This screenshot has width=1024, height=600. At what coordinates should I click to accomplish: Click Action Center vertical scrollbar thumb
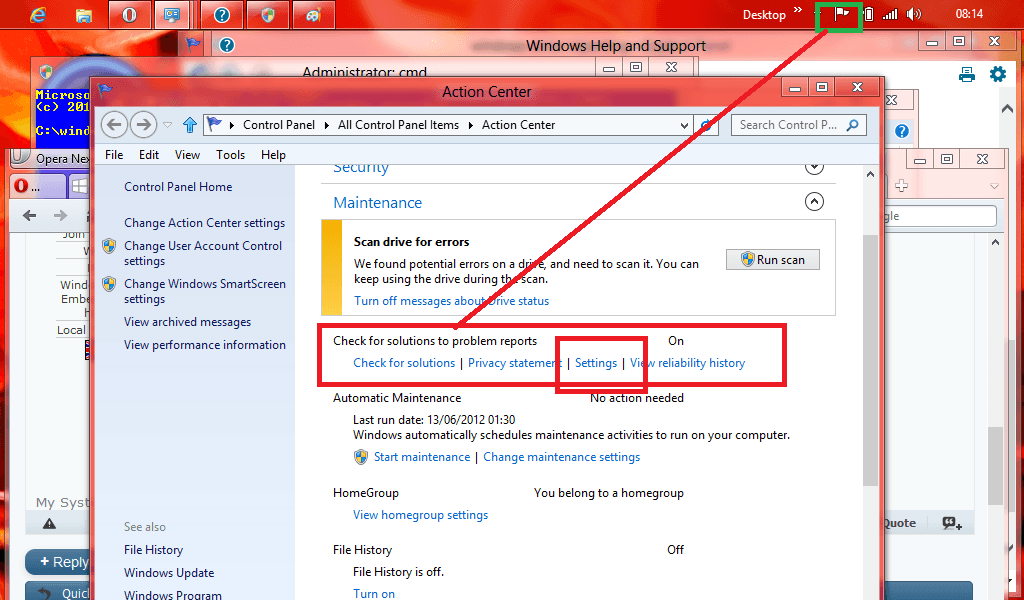[870, 359]
